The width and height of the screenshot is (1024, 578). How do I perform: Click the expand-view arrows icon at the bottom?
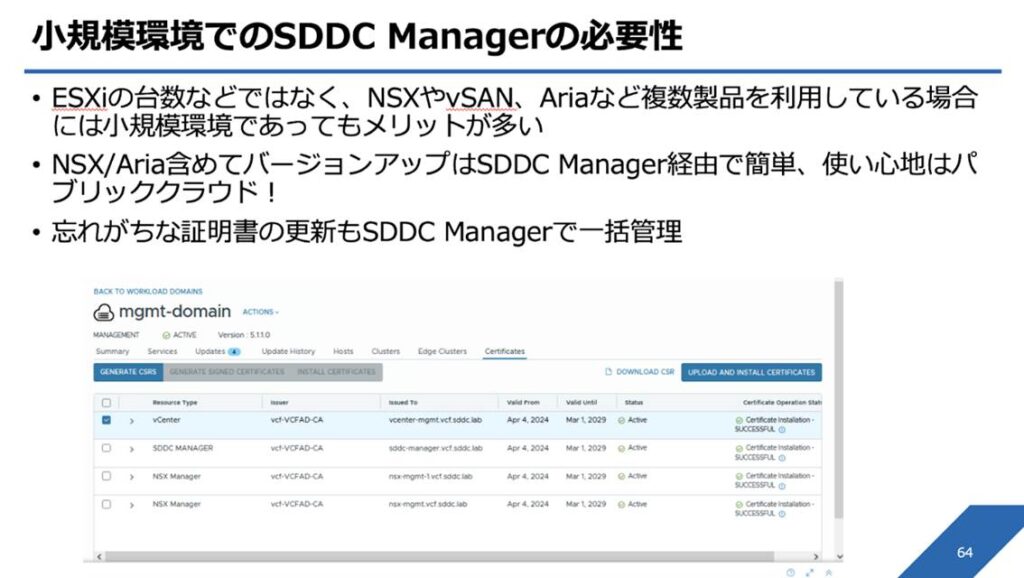[x=809, y=573]
